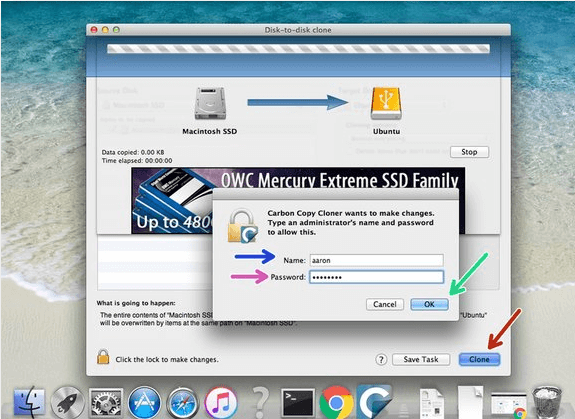Click the "Ubuntu" label under the target disk
575x419 pixels.
coord(386,131)
